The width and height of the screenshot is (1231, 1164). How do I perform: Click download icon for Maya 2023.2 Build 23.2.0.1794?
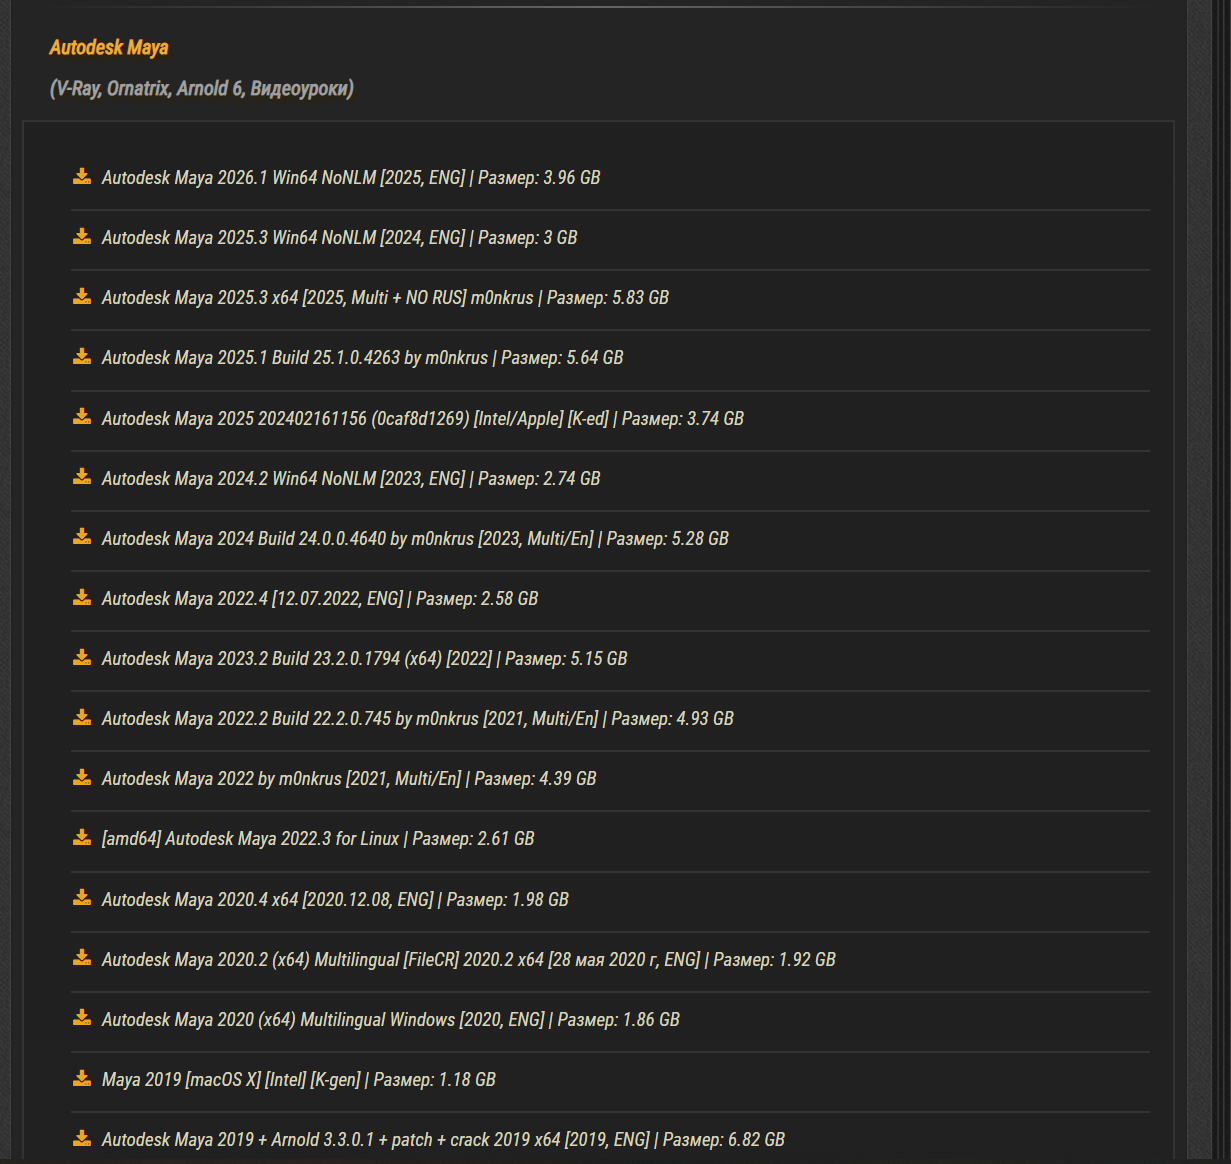click(82, 657)
